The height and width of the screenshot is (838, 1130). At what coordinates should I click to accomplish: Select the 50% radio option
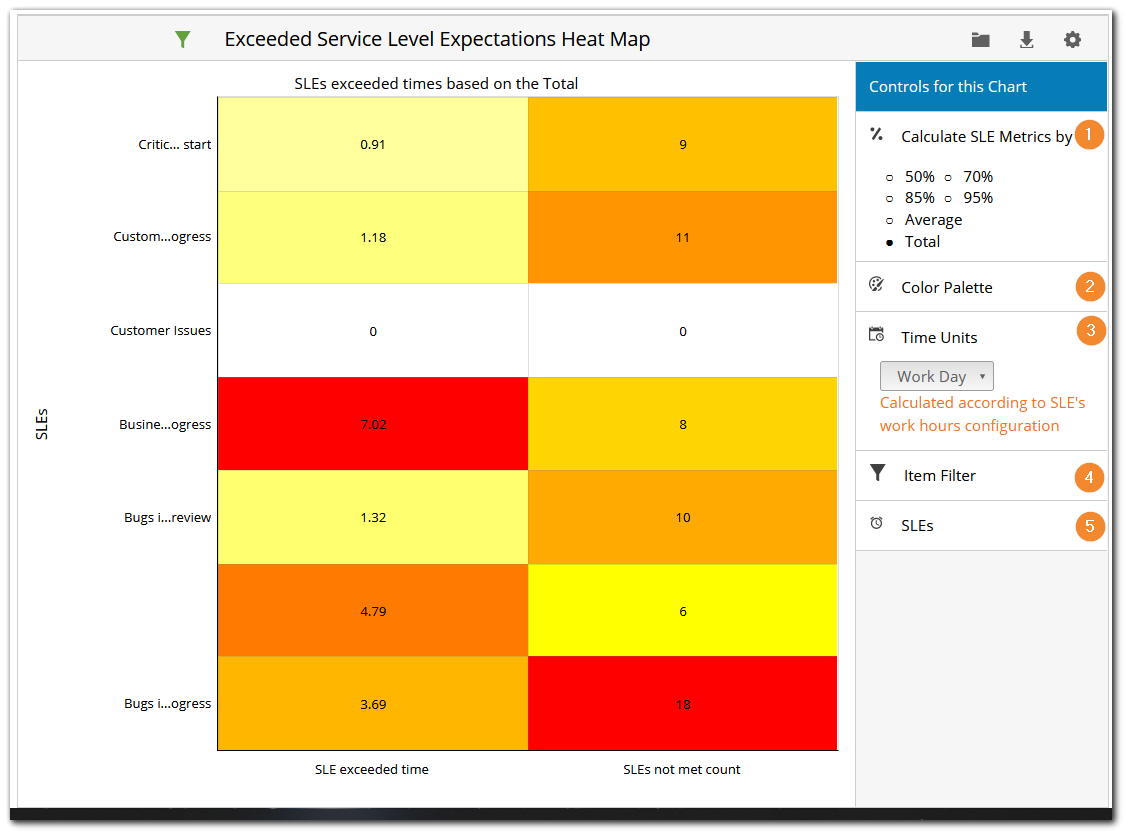pos(890,177)
